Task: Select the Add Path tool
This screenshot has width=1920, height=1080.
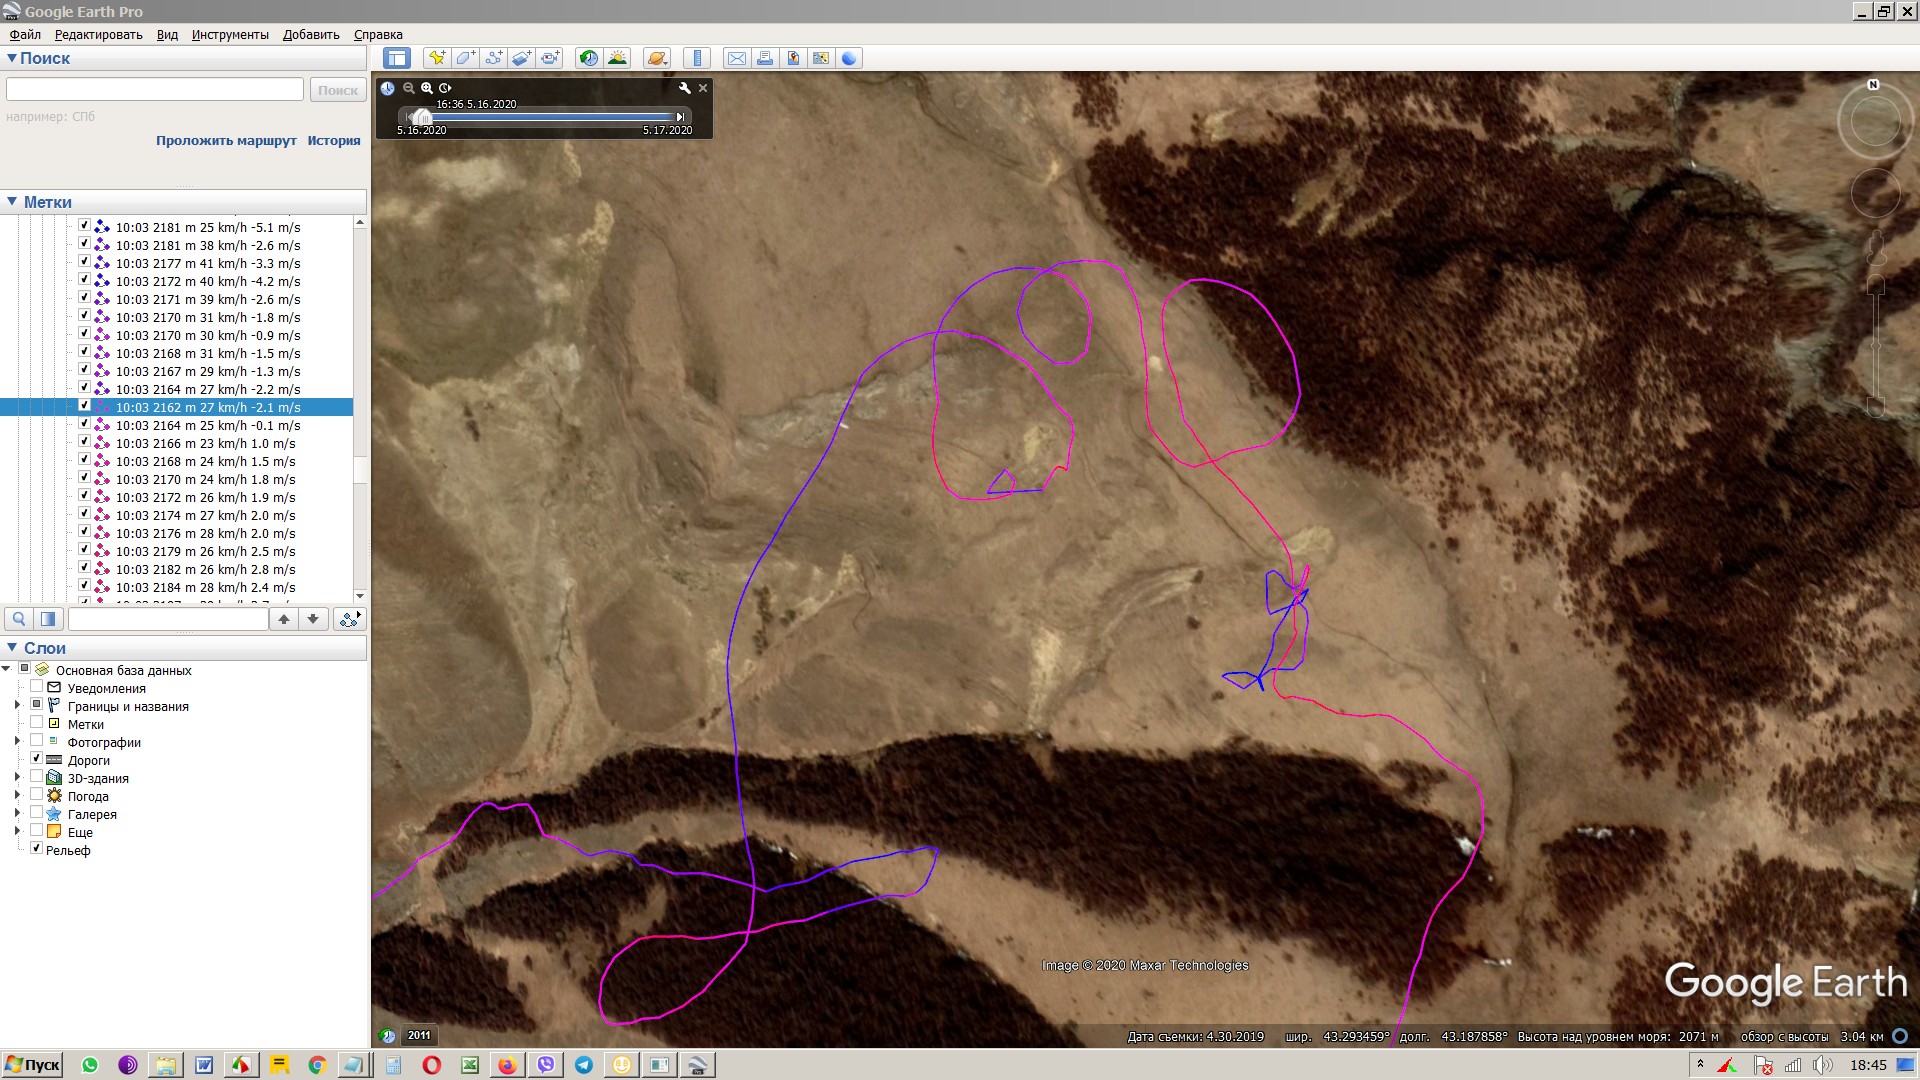Action: (x=493, y=58)
